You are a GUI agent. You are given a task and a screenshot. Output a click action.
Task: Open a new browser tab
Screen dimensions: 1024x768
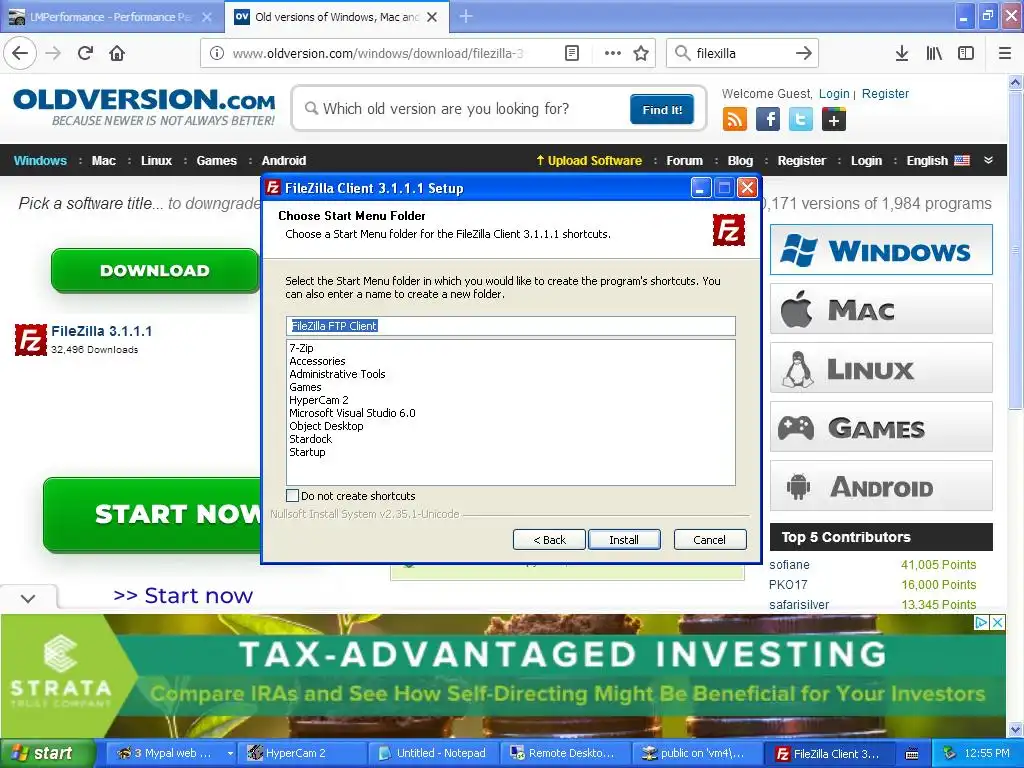point(466,16)
